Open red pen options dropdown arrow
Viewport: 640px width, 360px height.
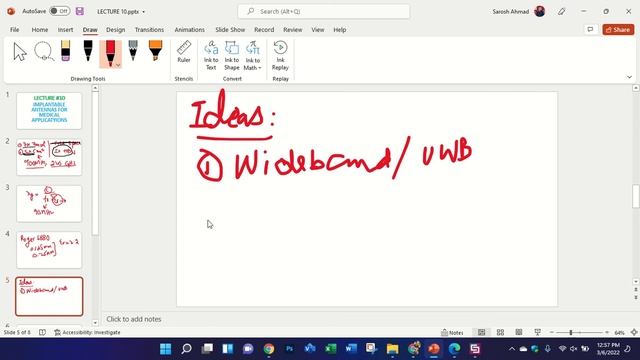[x=118, y=65]
